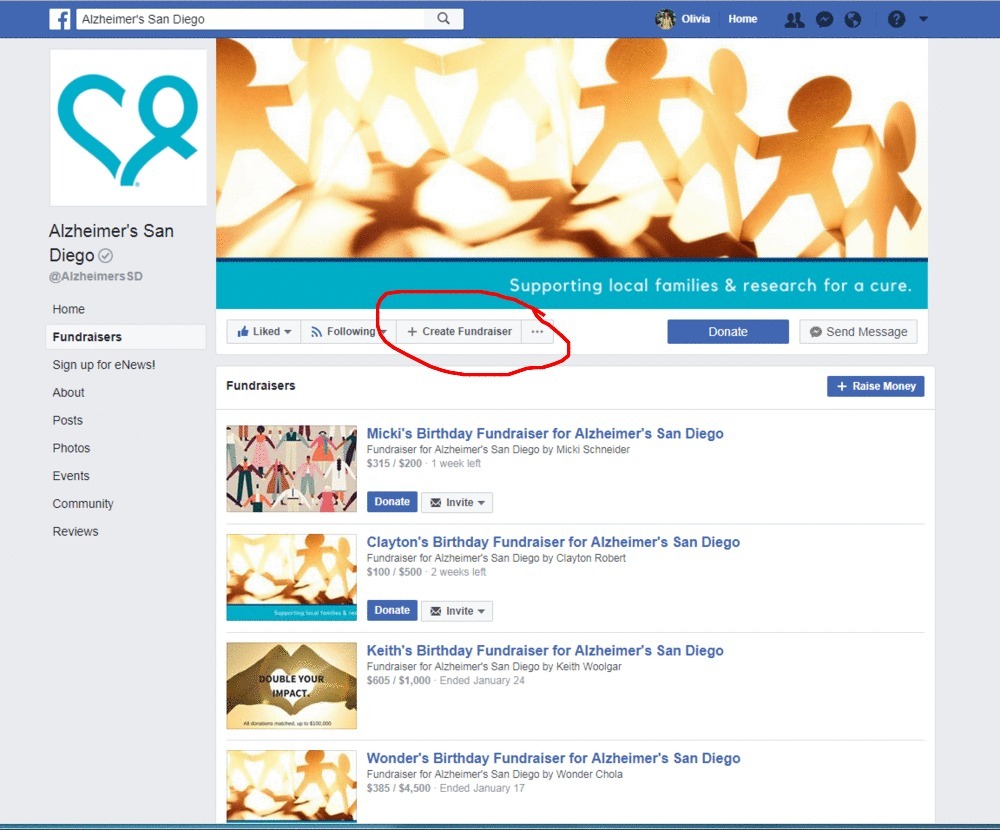Open Olivia's profile name link
The width and height of the screenshot is (1000, 830).
coord(695,19)
